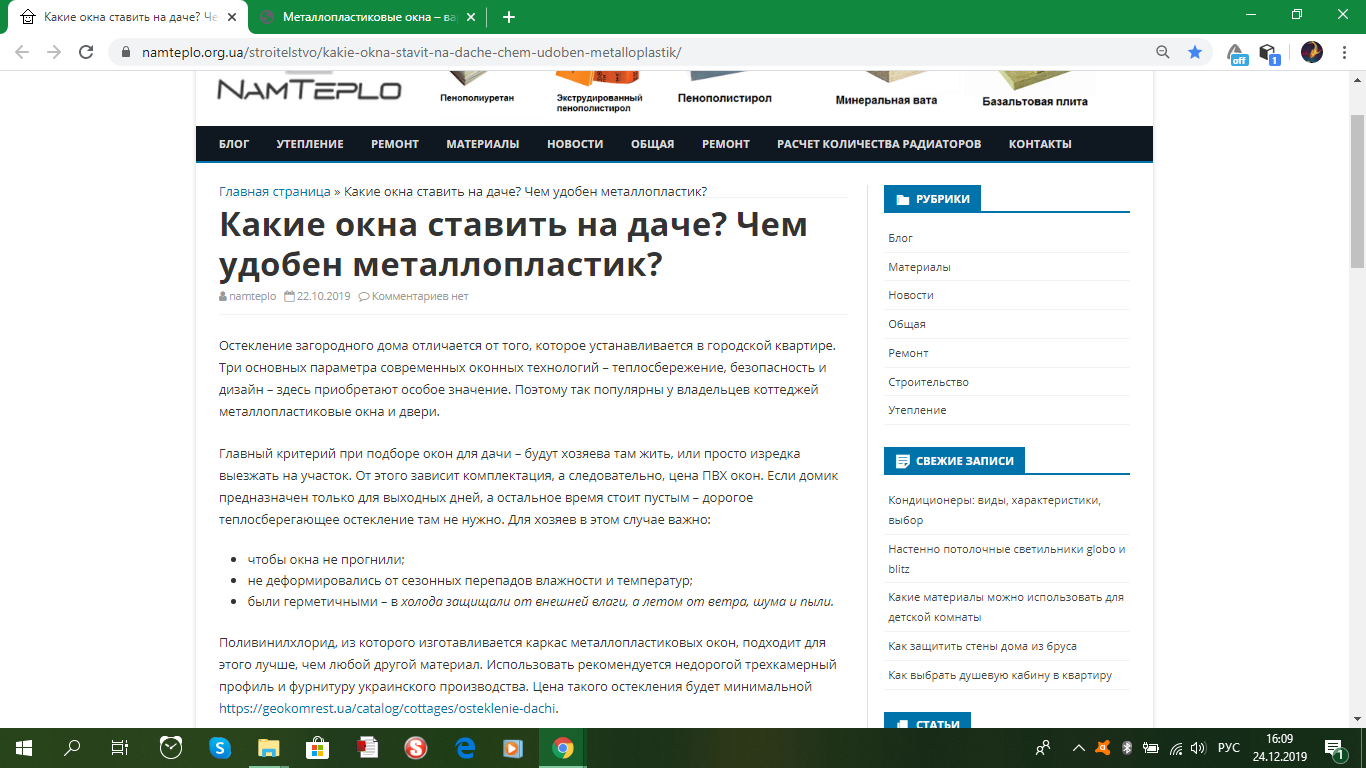The width and height of the screenshot is (1366, 768).
Task: Open post Как защитить стены дома из бруса
Action: 982,646
